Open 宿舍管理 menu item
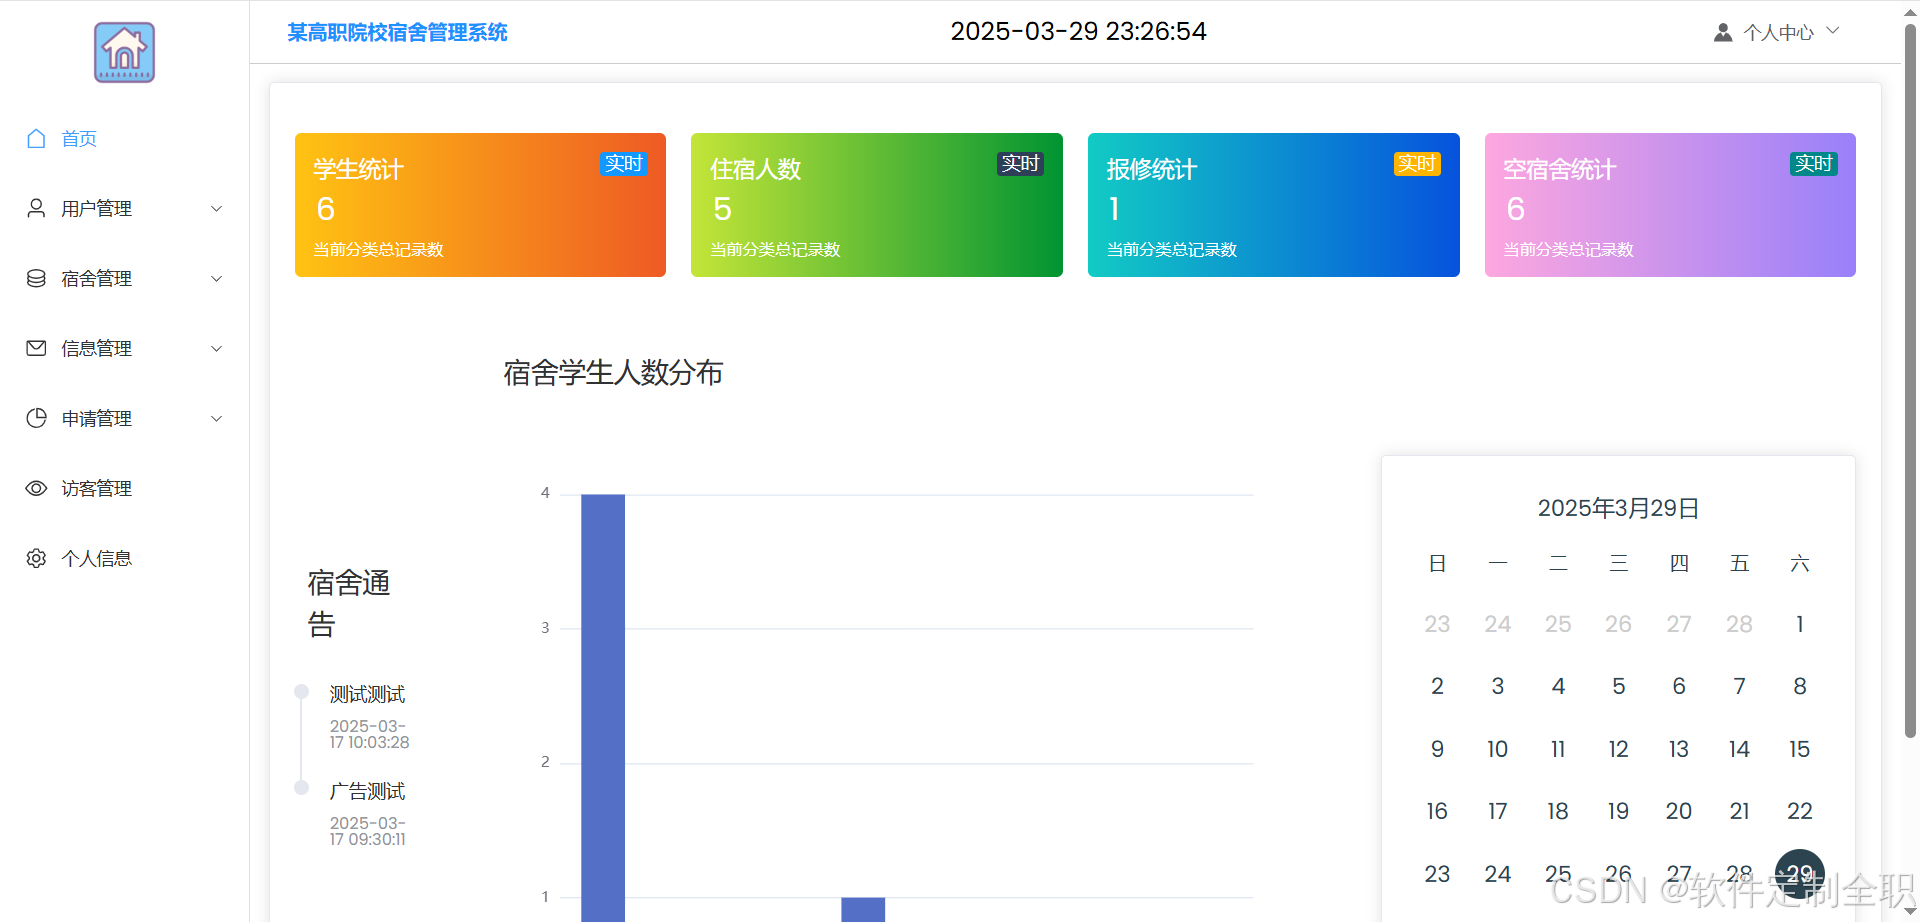 pyautogui.click(x=124, y=278)
